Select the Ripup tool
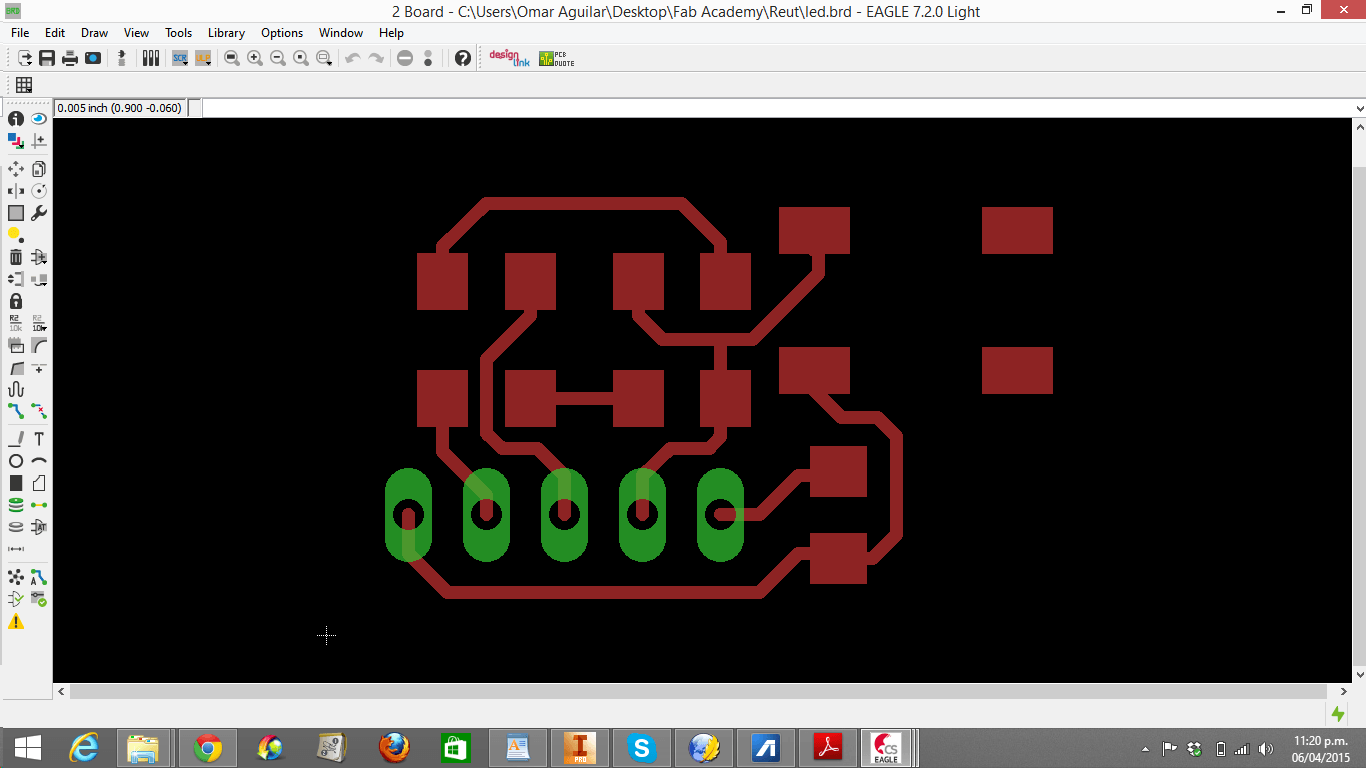The image size is (1366, 768). (39, 411)
